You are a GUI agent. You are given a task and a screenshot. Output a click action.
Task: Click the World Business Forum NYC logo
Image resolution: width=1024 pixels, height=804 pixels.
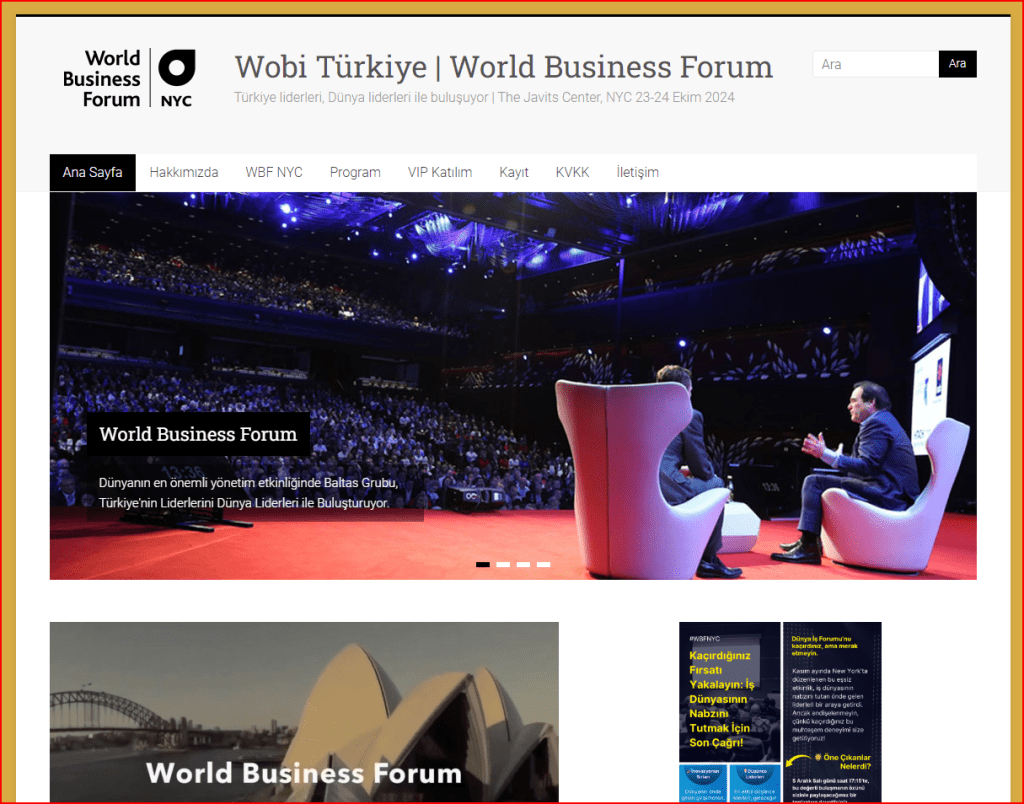pyautogui.click(x=129, y=77)
